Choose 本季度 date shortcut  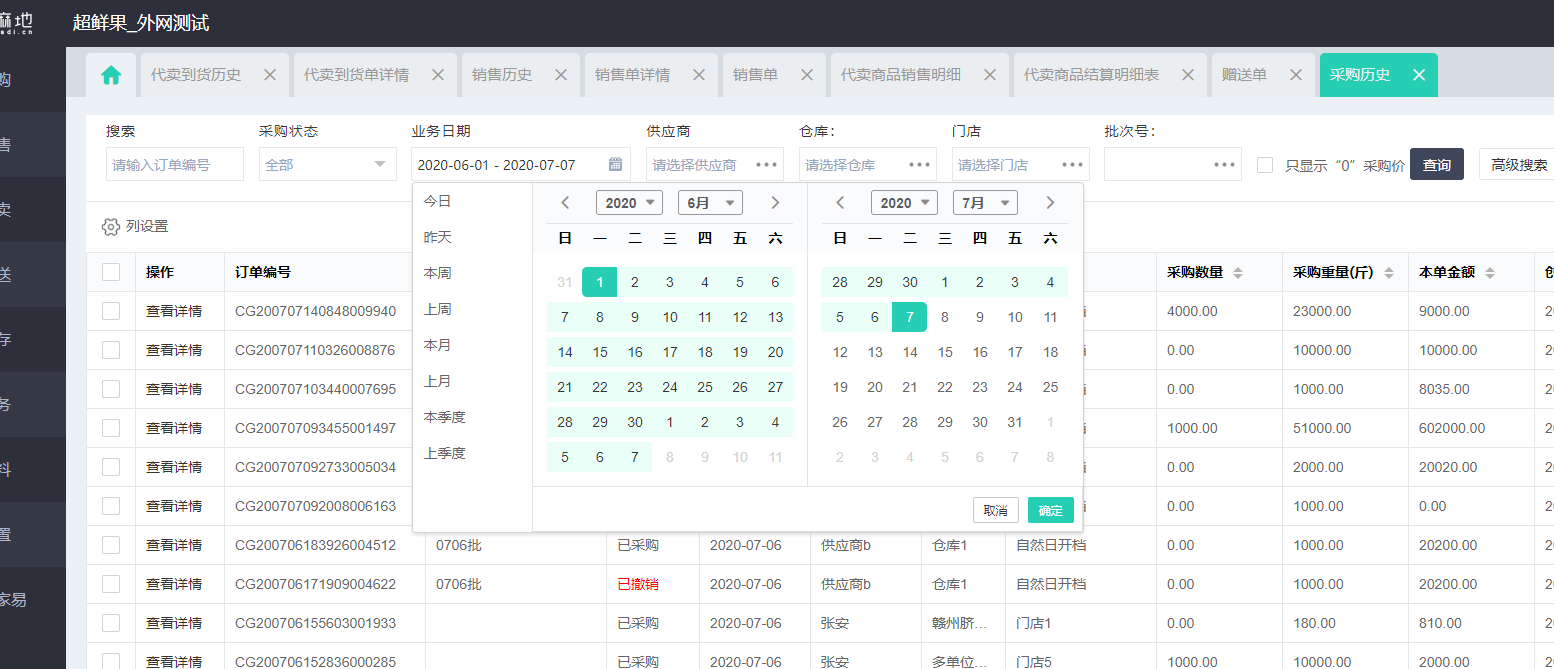click(445, 417)
